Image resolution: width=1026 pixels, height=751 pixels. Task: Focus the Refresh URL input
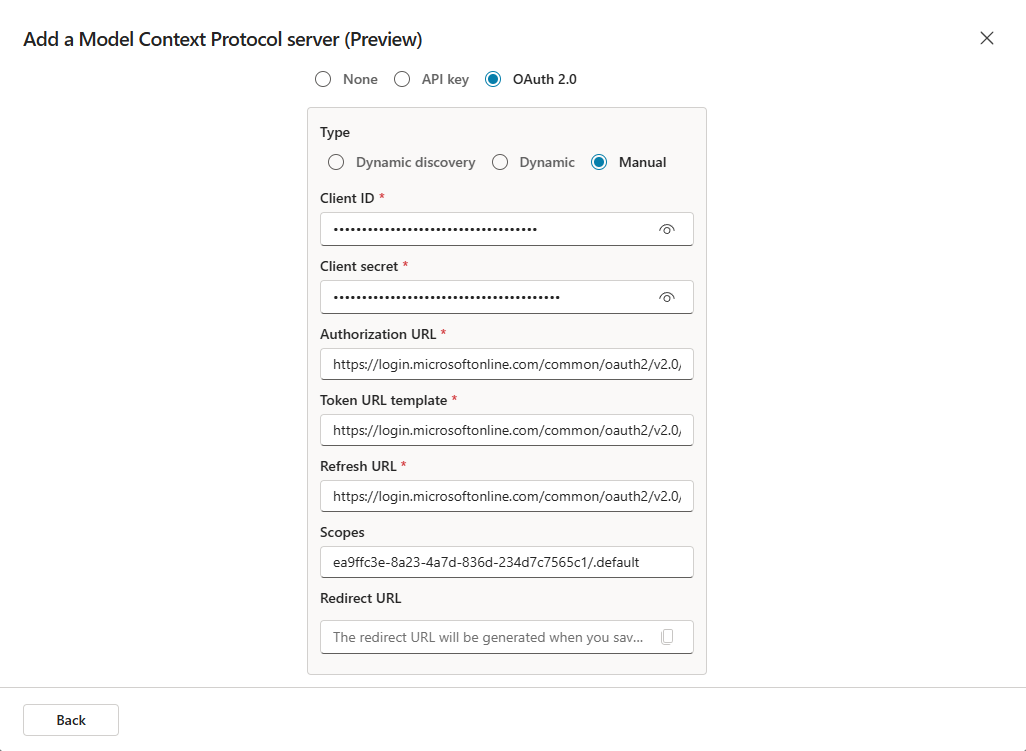tap(506, 496)
